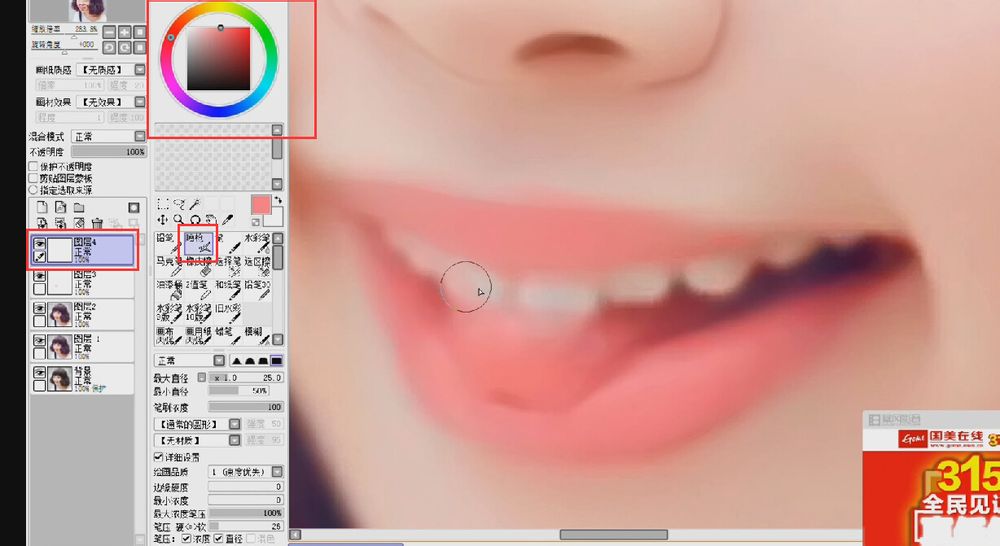
Task: Hide 图层2 with its eye icon
Action: [40, 308]
